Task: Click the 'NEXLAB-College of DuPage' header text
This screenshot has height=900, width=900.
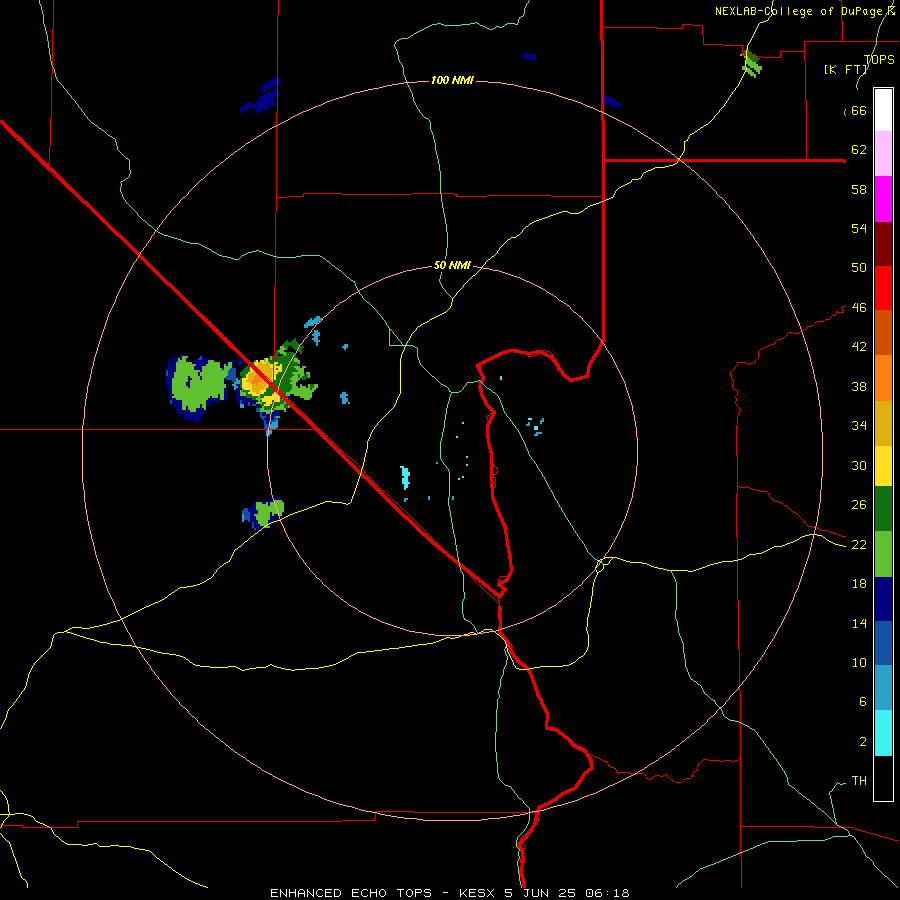Action: pyautogui.click(x=798, y=11)
